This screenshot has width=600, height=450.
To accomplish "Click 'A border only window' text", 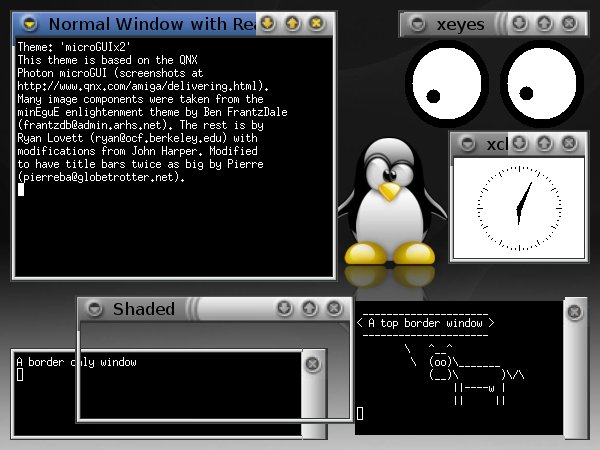I will pos(77,362).
